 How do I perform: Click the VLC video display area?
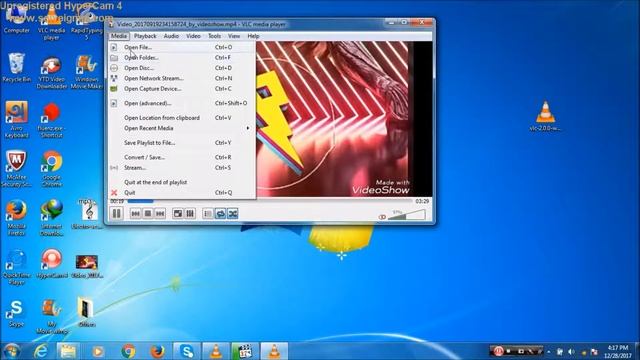pos(344,119)
